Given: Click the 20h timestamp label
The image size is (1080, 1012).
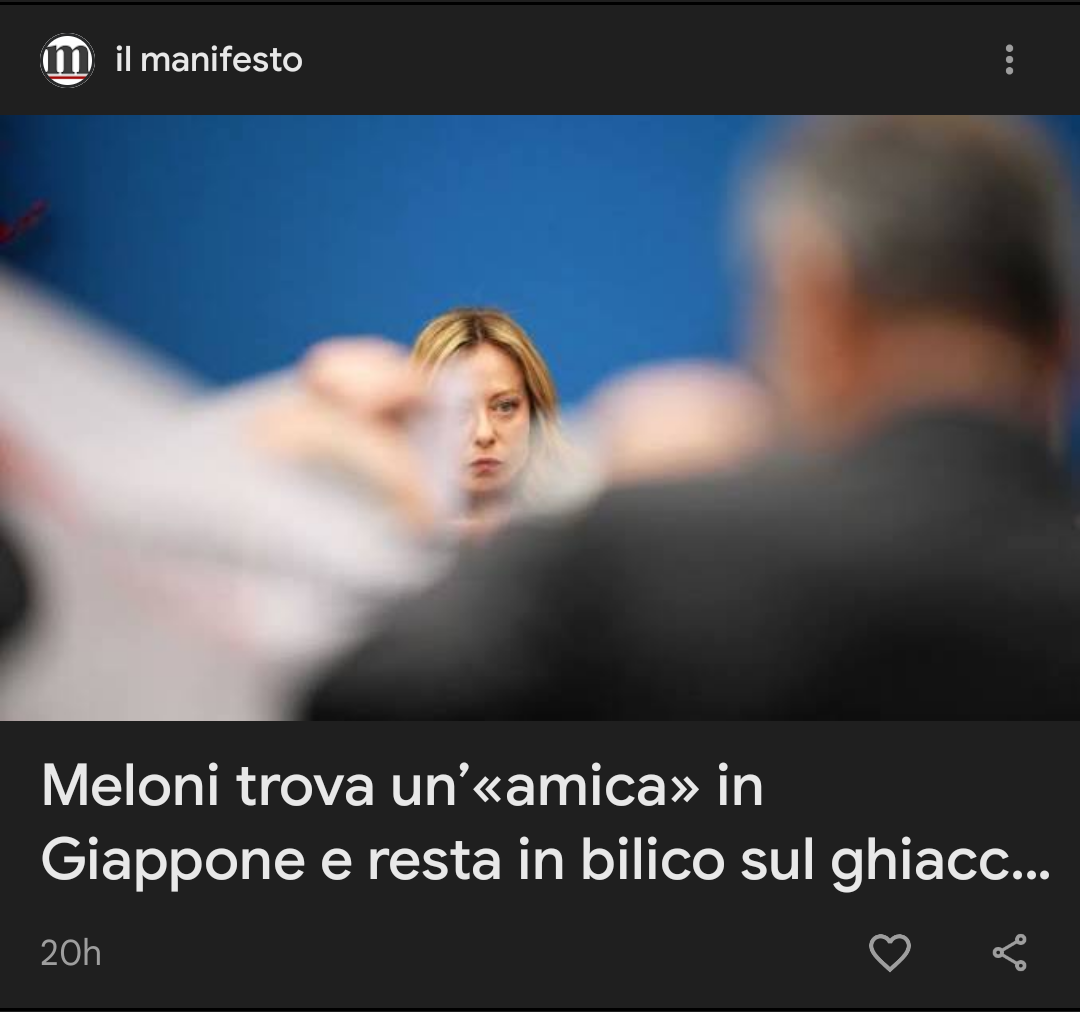Looking at the screenshot, I should tap(71, 953).
